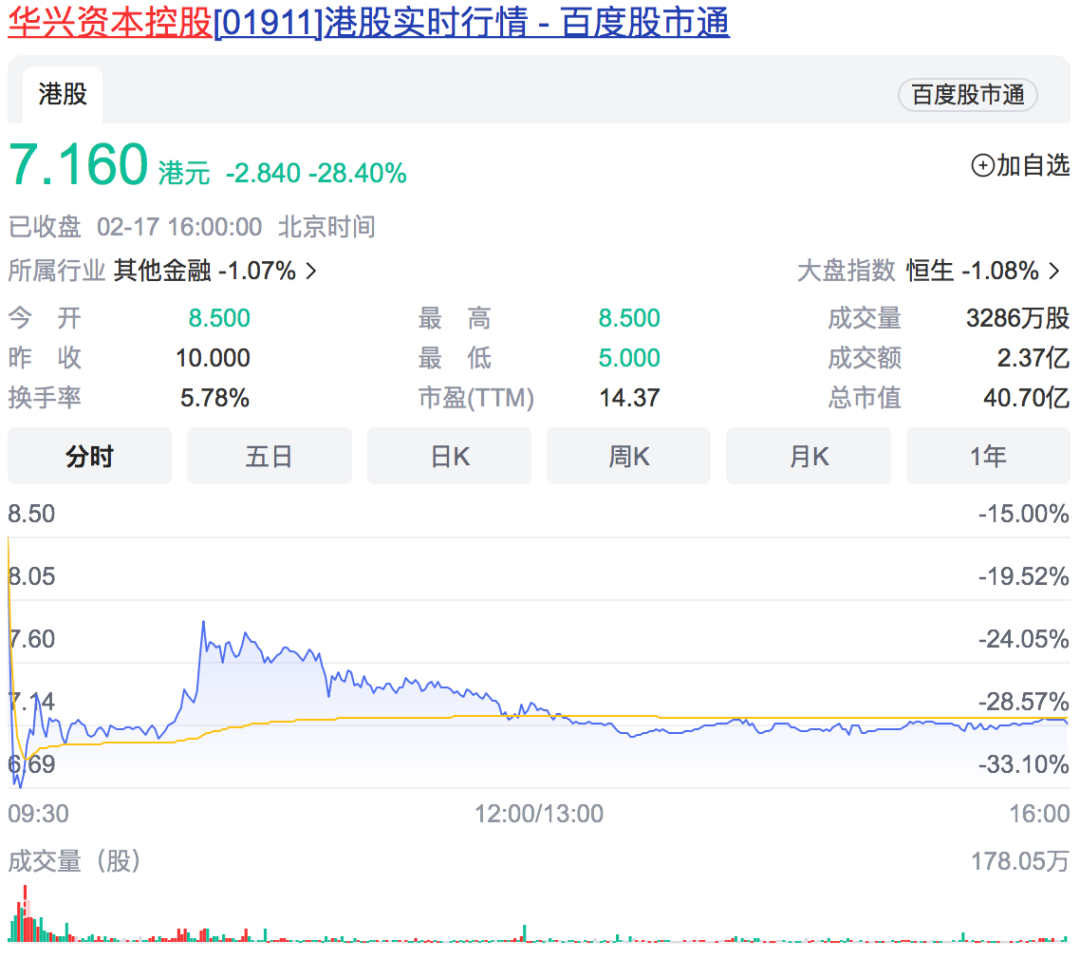Click the 最低 value 5.000
Viewport: 1080px width, 959px height.
pos(629,358)
